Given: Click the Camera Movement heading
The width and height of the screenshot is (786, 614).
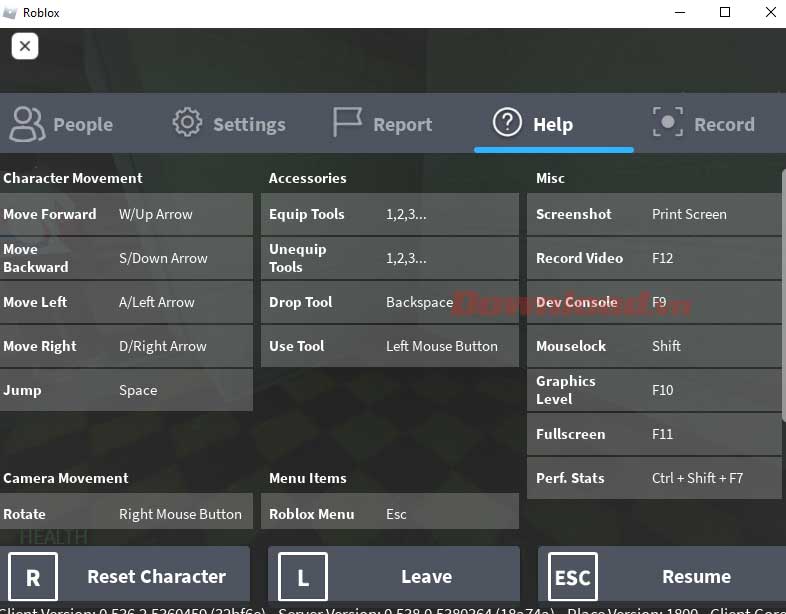Looking at the screenshot, I should pos(66,478).
